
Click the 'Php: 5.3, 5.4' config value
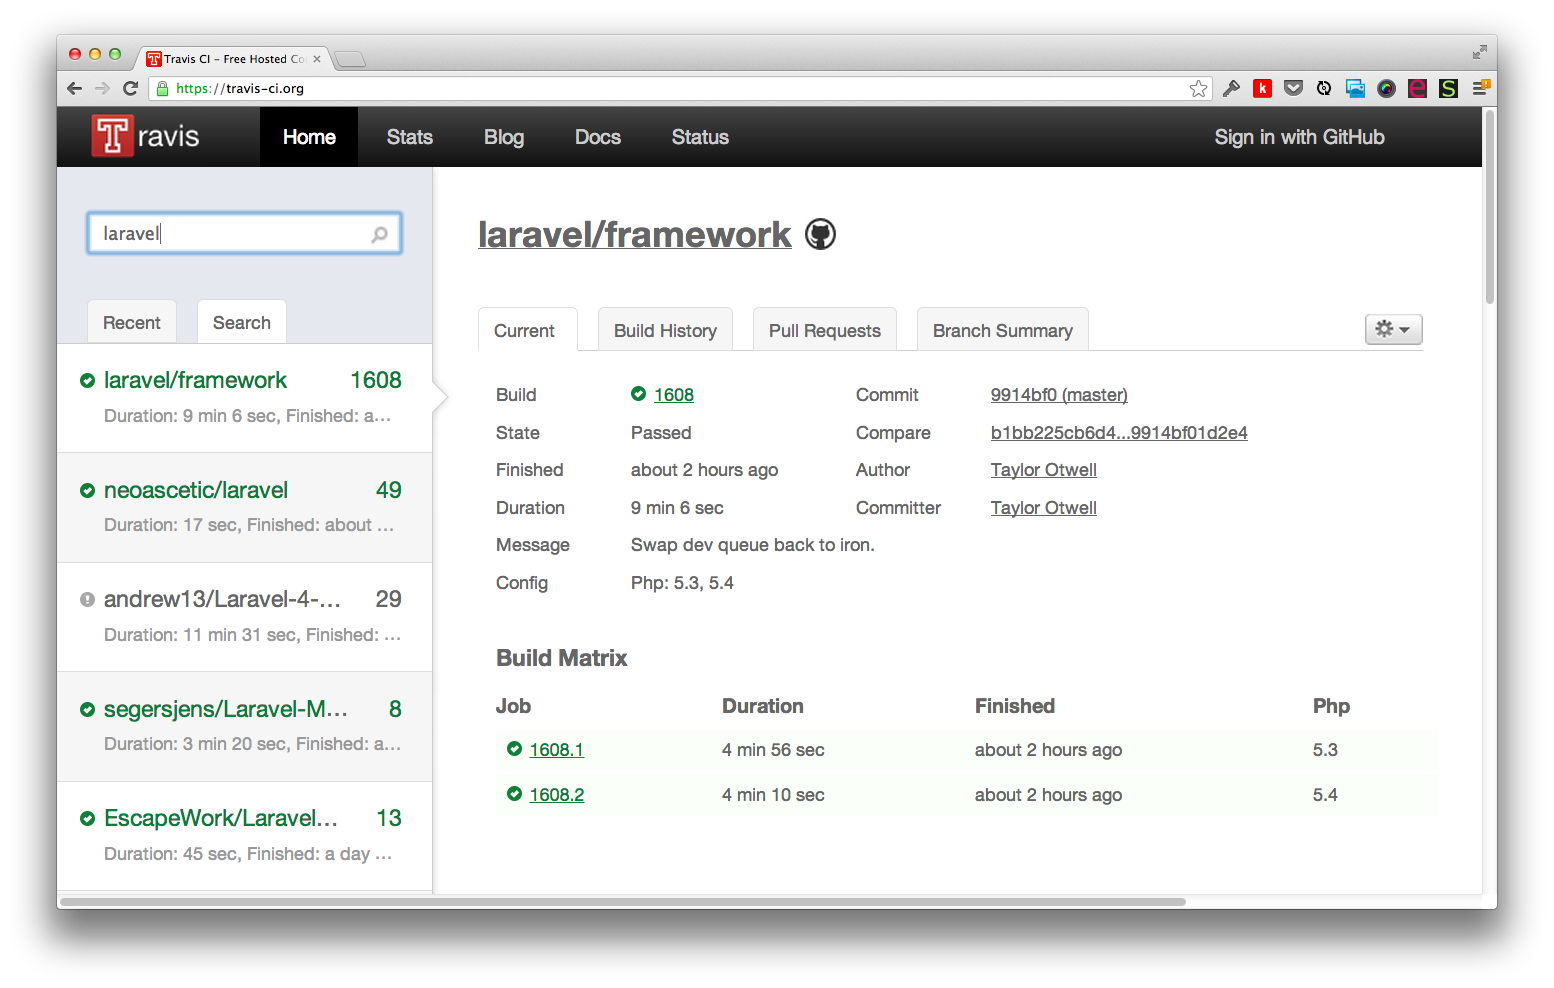click(x=682, y=583)
